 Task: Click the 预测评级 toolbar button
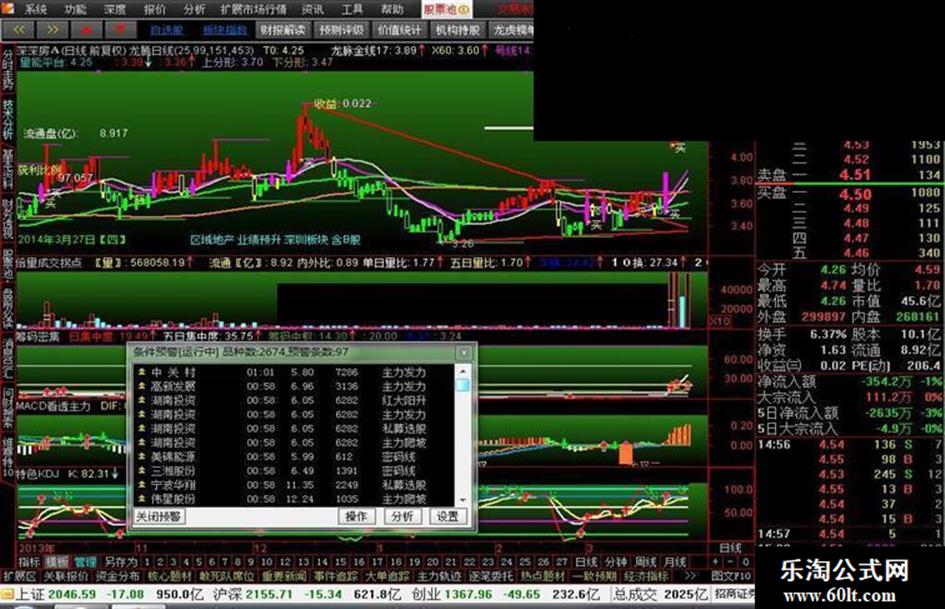point(342,30)
